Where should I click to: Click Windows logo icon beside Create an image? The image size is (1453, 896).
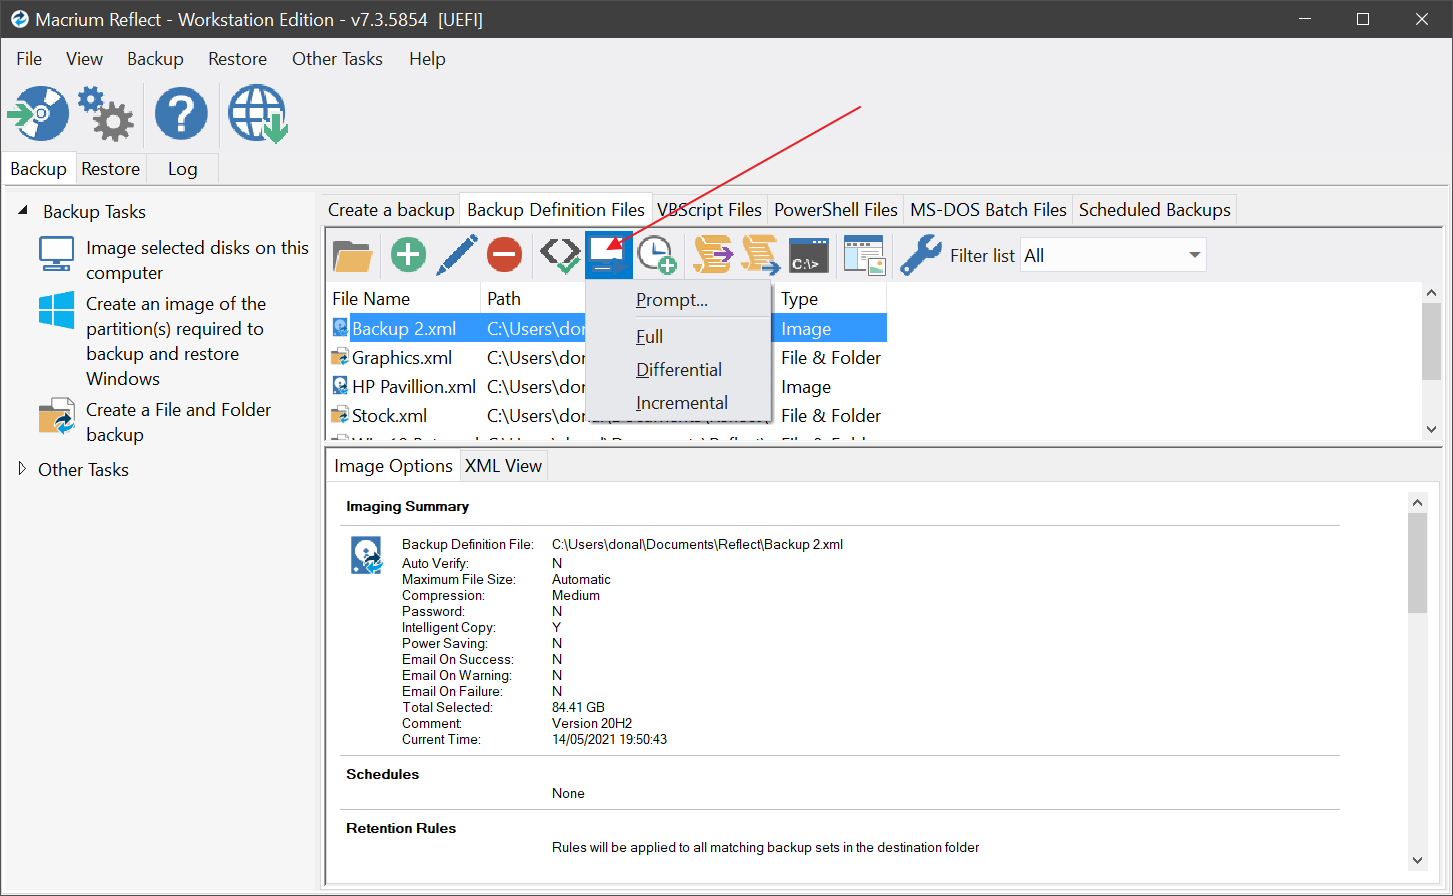coord(56,310)
